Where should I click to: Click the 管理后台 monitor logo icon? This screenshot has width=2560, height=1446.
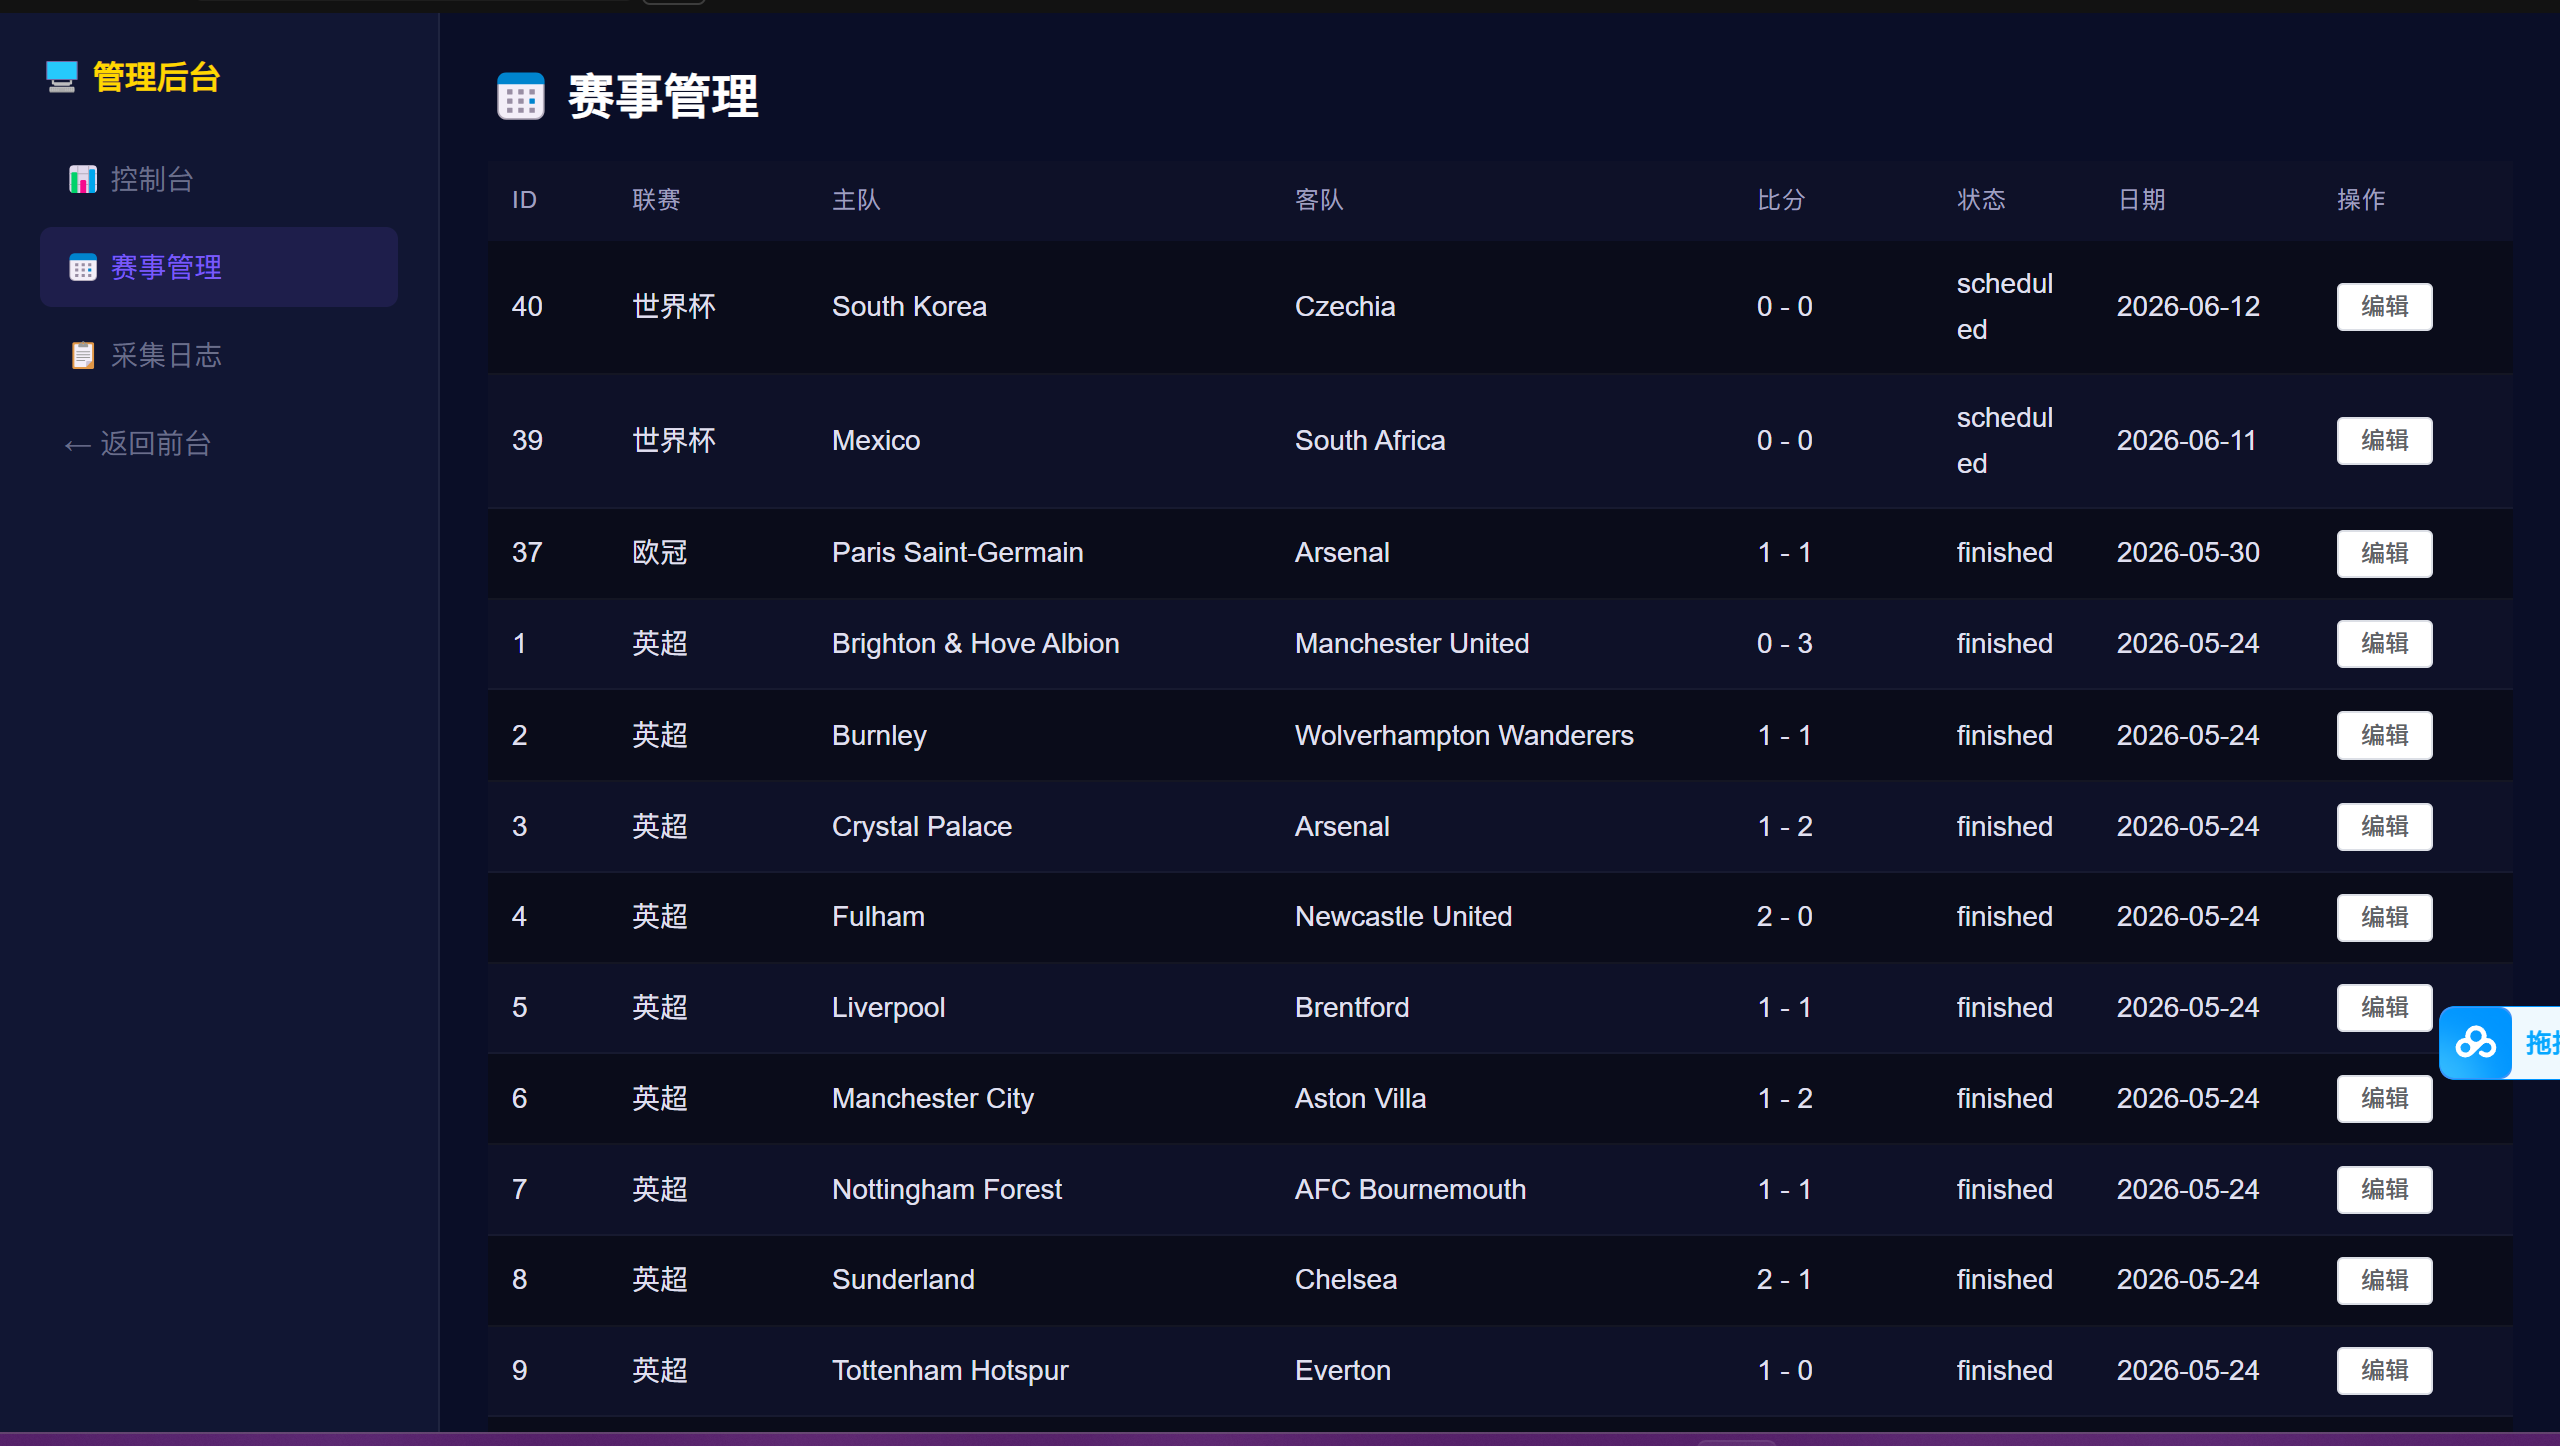tap(62, 77)
